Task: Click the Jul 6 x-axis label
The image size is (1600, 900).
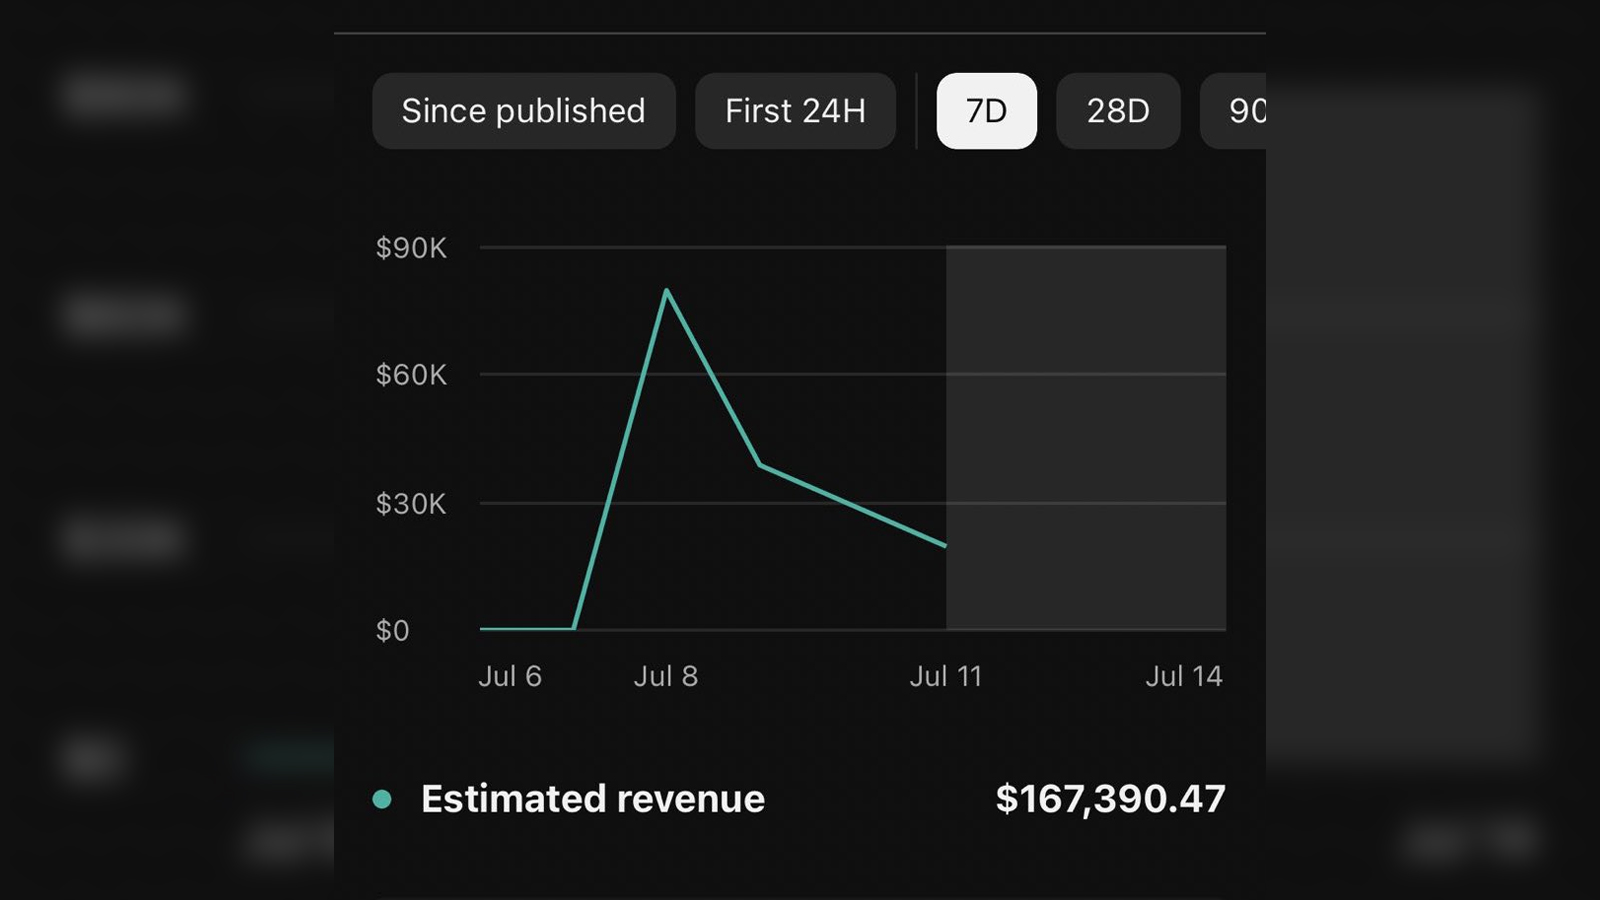Action: 511,676
